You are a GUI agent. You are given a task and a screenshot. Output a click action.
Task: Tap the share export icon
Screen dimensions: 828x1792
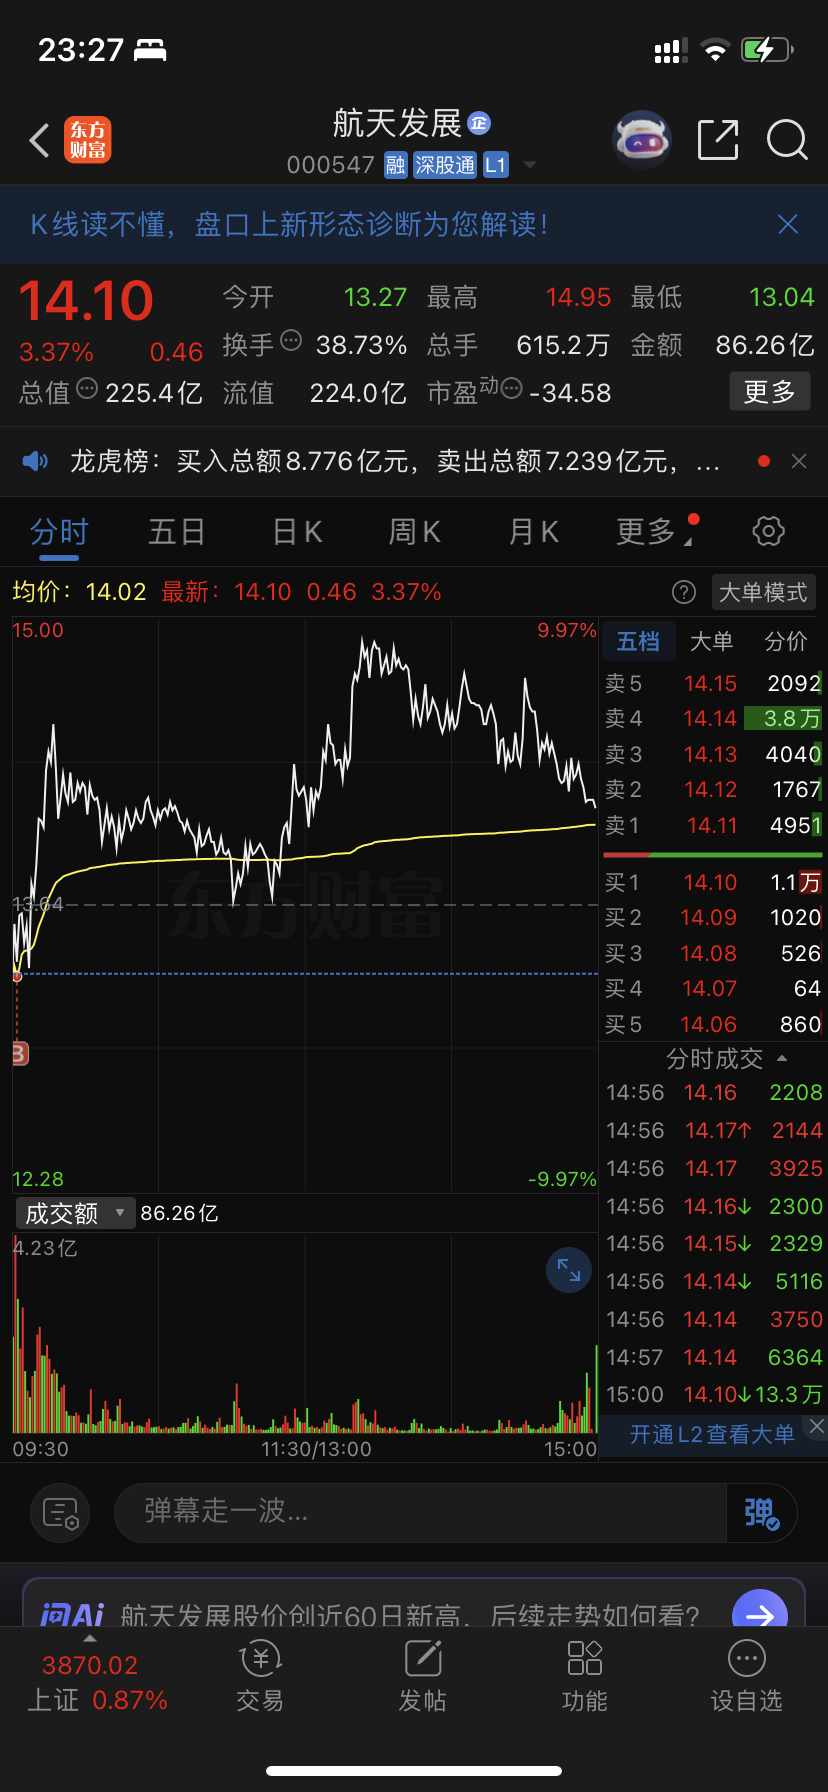(x=717, y=140)
